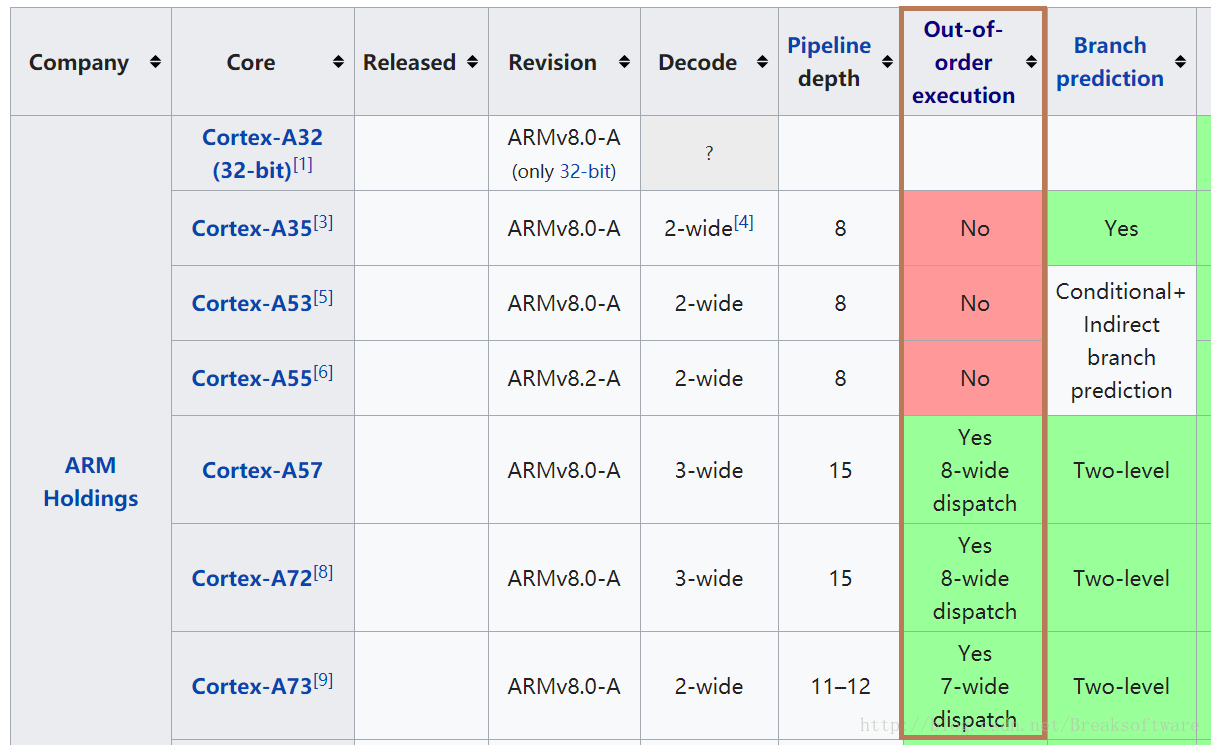Open the 32-bit link in Revision cell
Image resolution: width=1211 pixels, height=745 pixels.
(585, 171)
